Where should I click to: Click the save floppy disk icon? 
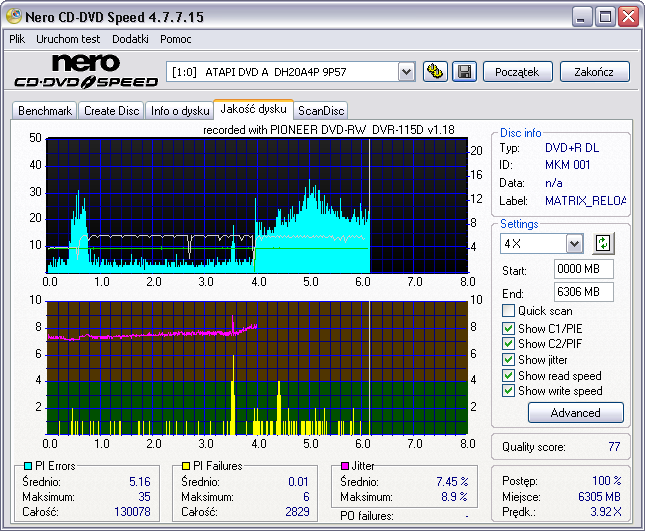point(464,72)
